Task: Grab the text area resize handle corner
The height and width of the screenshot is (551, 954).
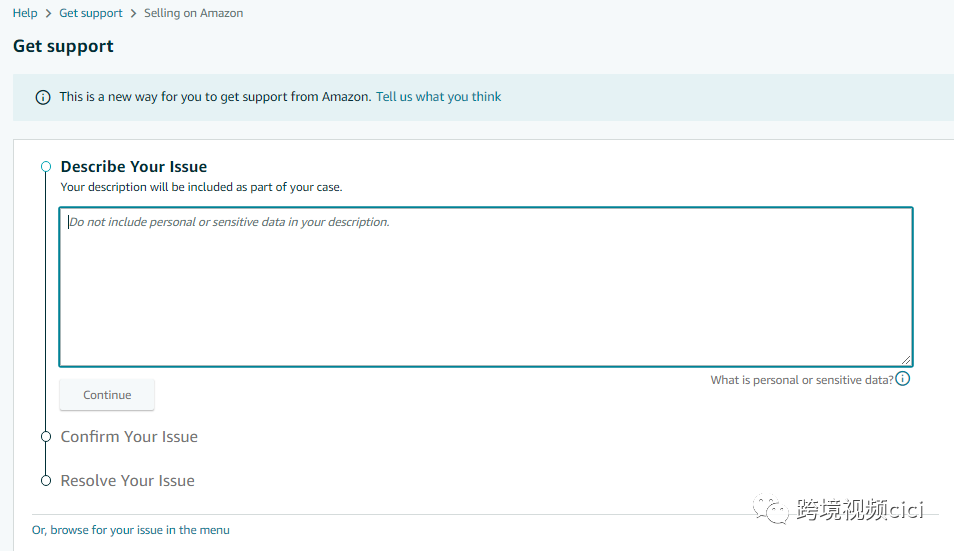Action: coord(906,359)
